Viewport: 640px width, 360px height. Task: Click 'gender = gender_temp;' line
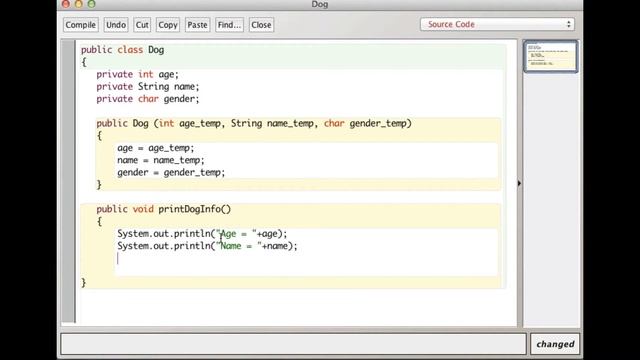[171, 172]
